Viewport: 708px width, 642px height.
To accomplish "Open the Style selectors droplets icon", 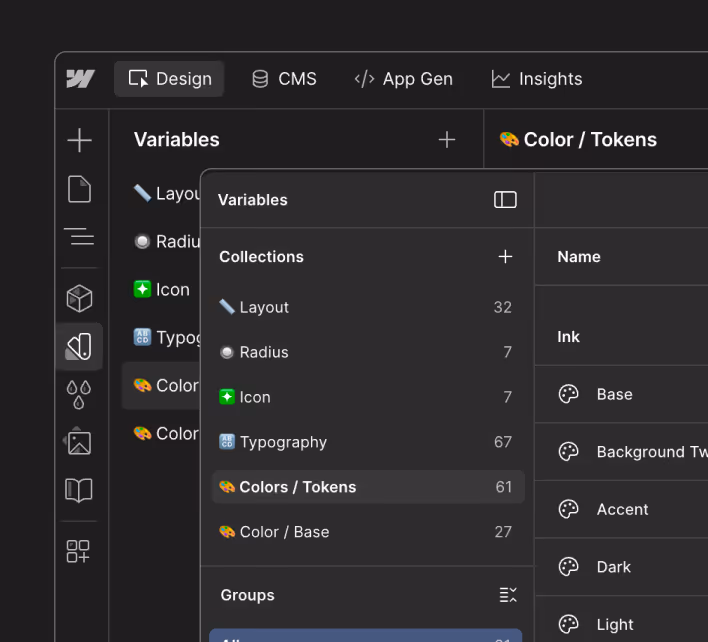I will [x=79, y=394].
